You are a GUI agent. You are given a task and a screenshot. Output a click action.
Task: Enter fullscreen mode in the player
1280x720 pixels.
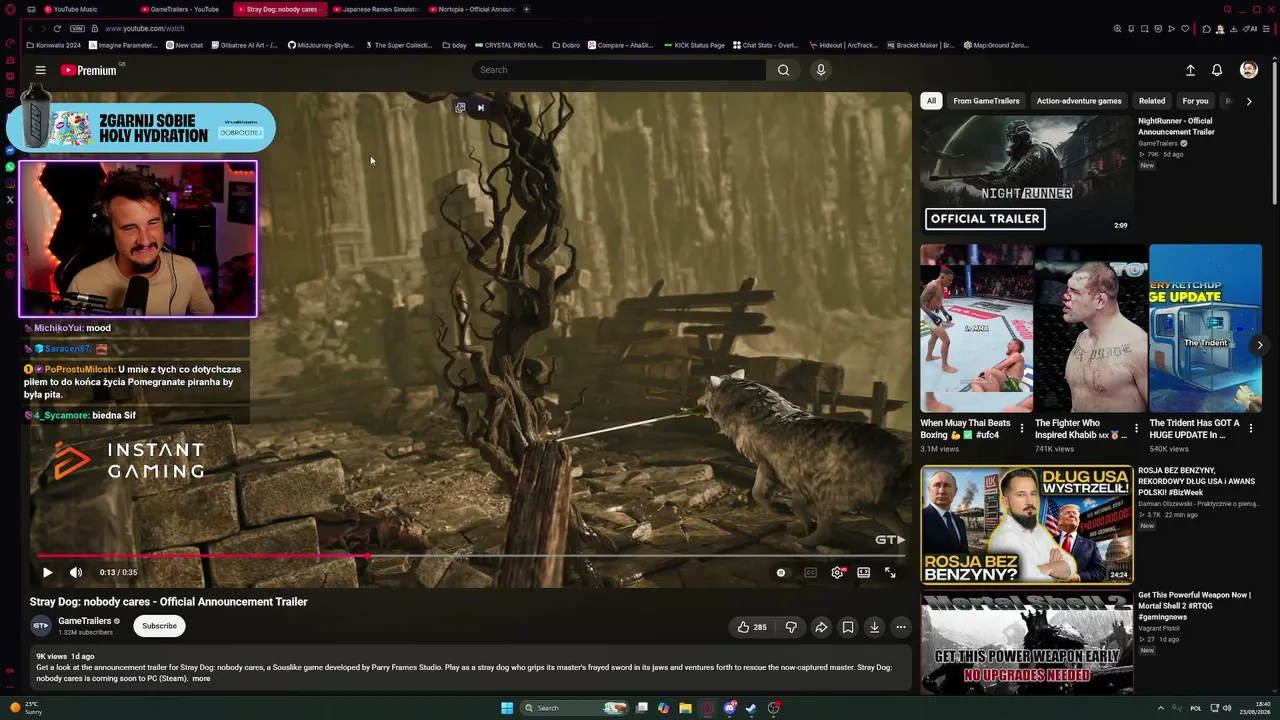[x=890, y=572]
